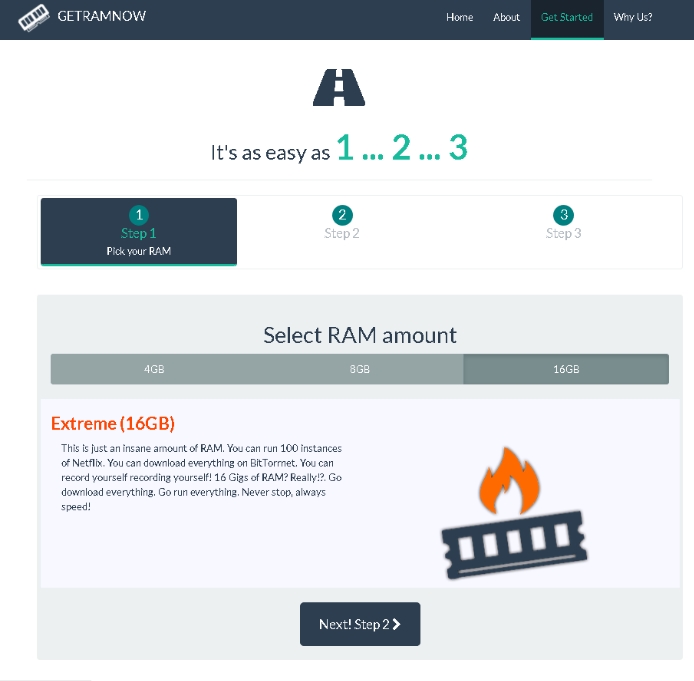Go to the About page
Screen dimensions: 694x681
506,17
